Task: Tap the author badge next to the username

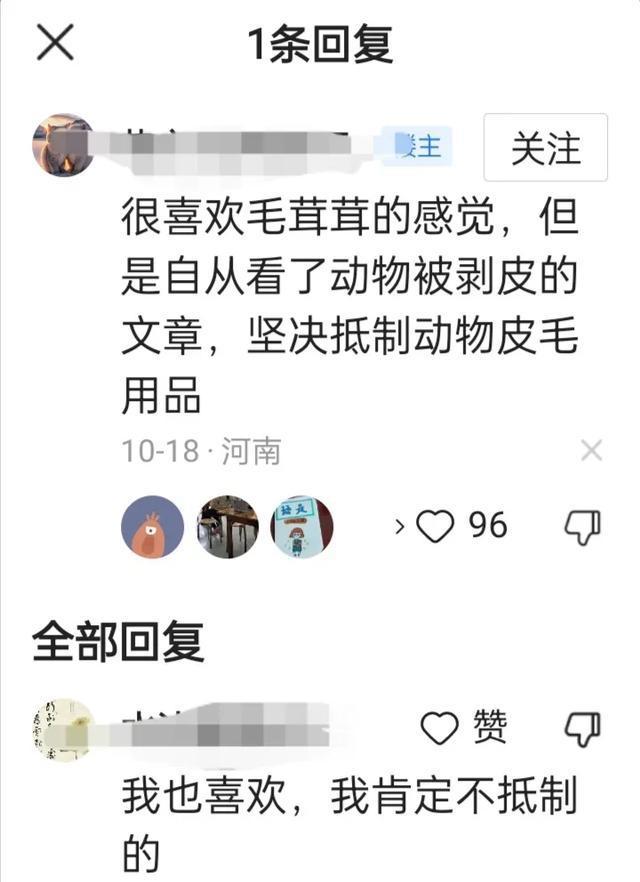Action: (x=418, y=147)
